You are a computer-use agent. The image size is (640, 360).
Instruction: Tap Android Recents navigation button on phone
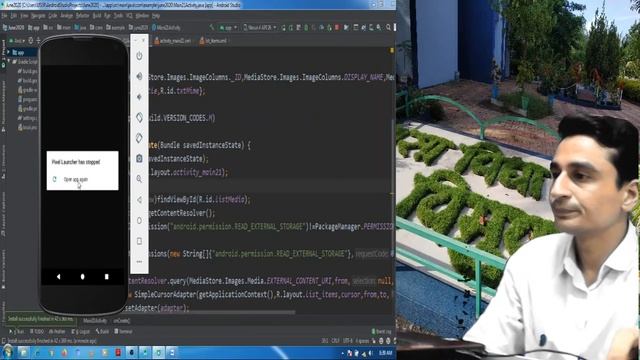[107, 277]
